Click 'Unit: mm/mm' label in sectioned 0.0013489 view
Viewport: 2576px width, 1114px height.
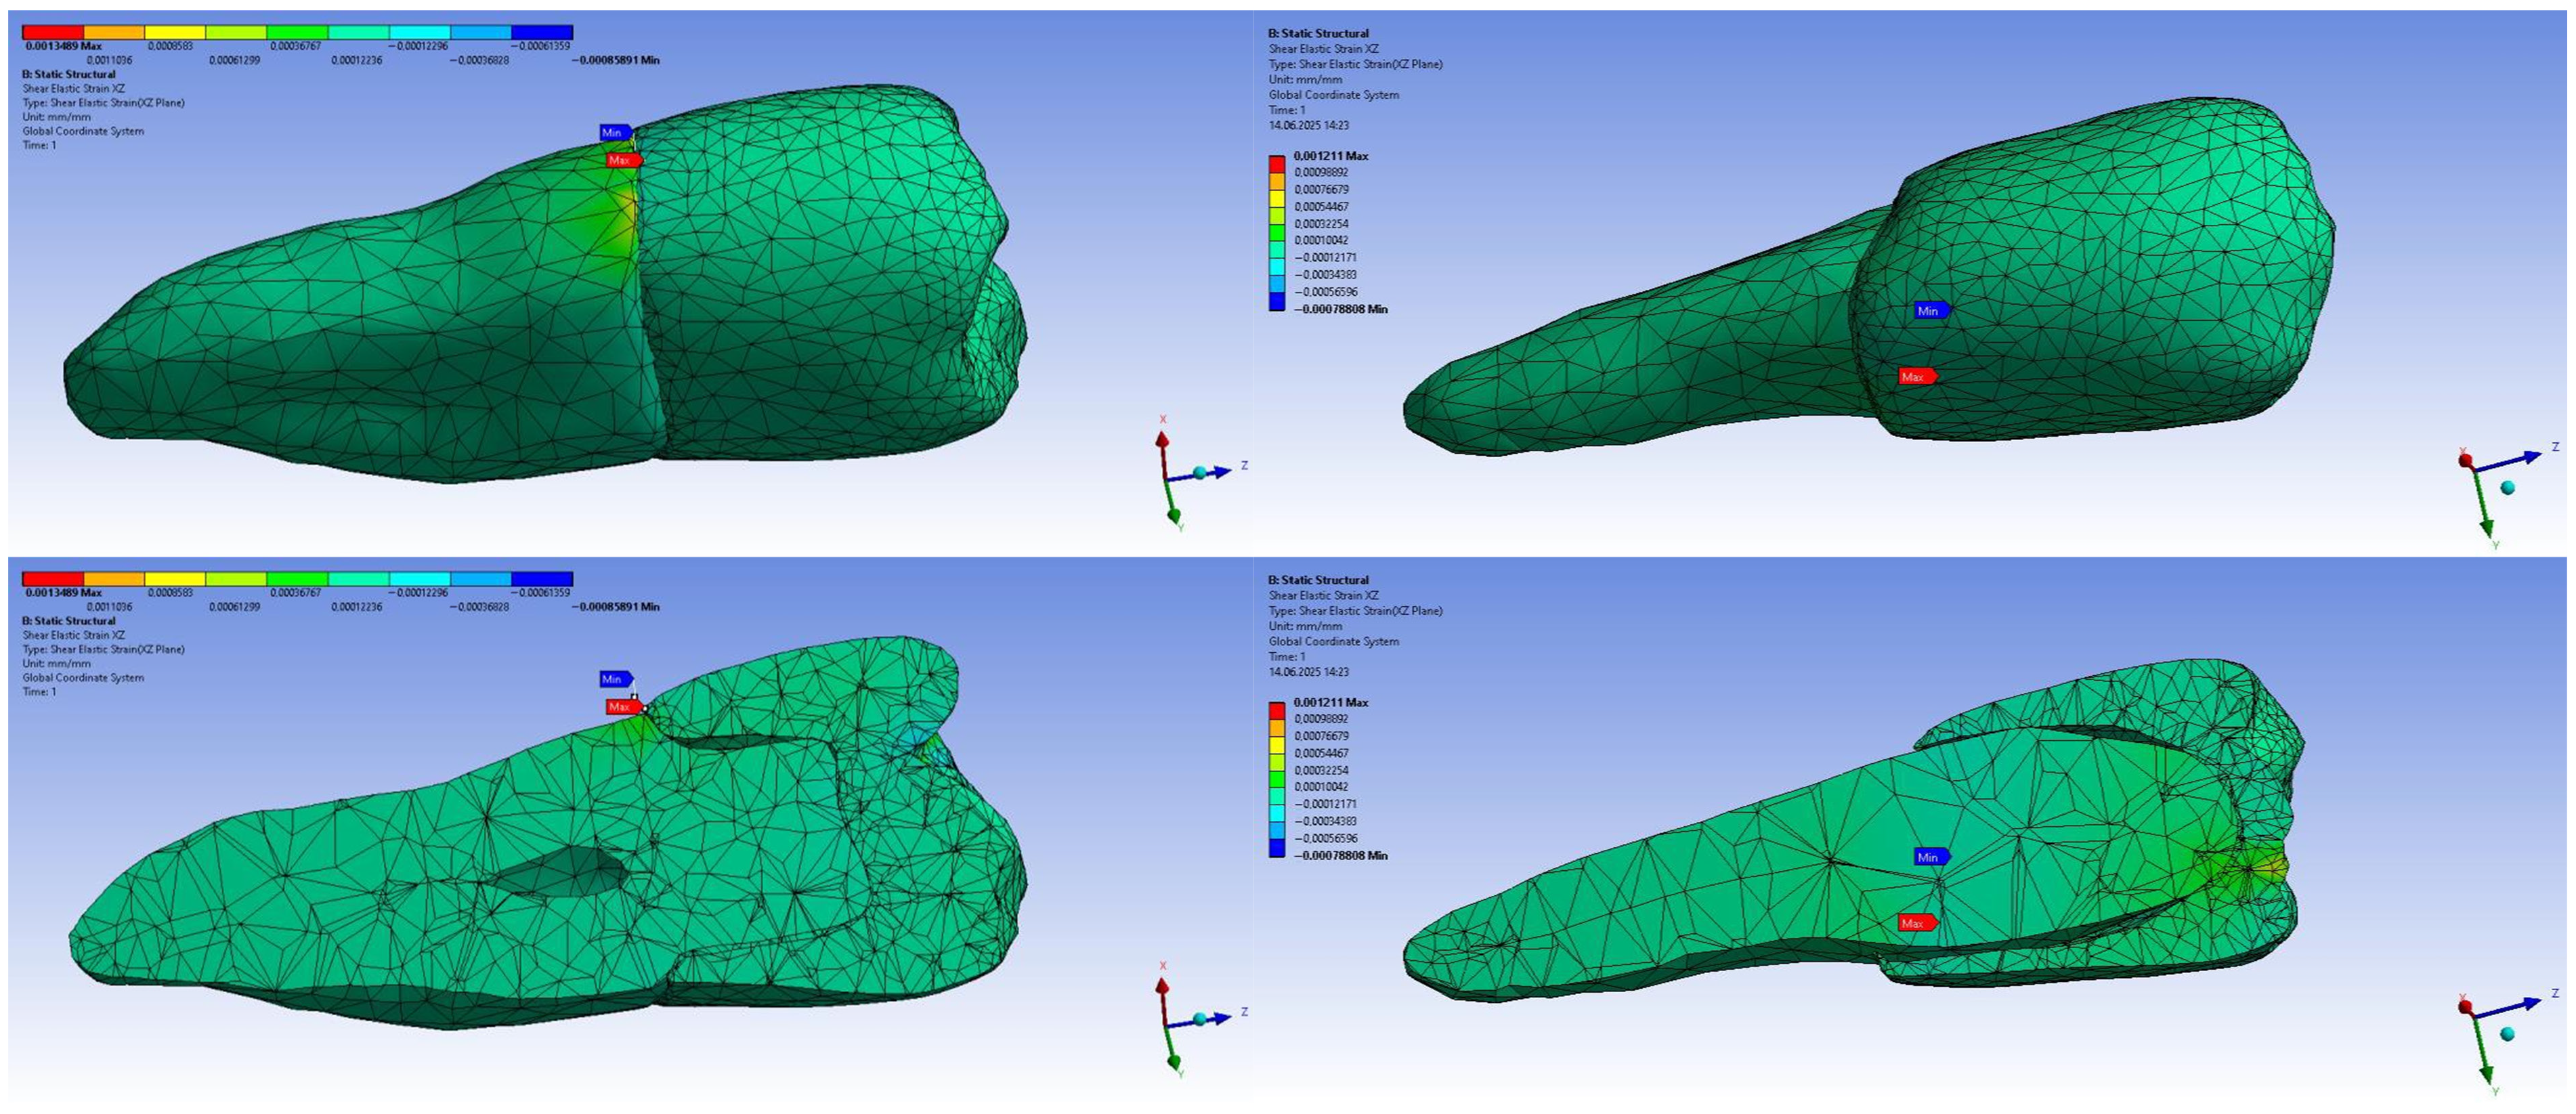pyautogui.click(x=56, y=663)
